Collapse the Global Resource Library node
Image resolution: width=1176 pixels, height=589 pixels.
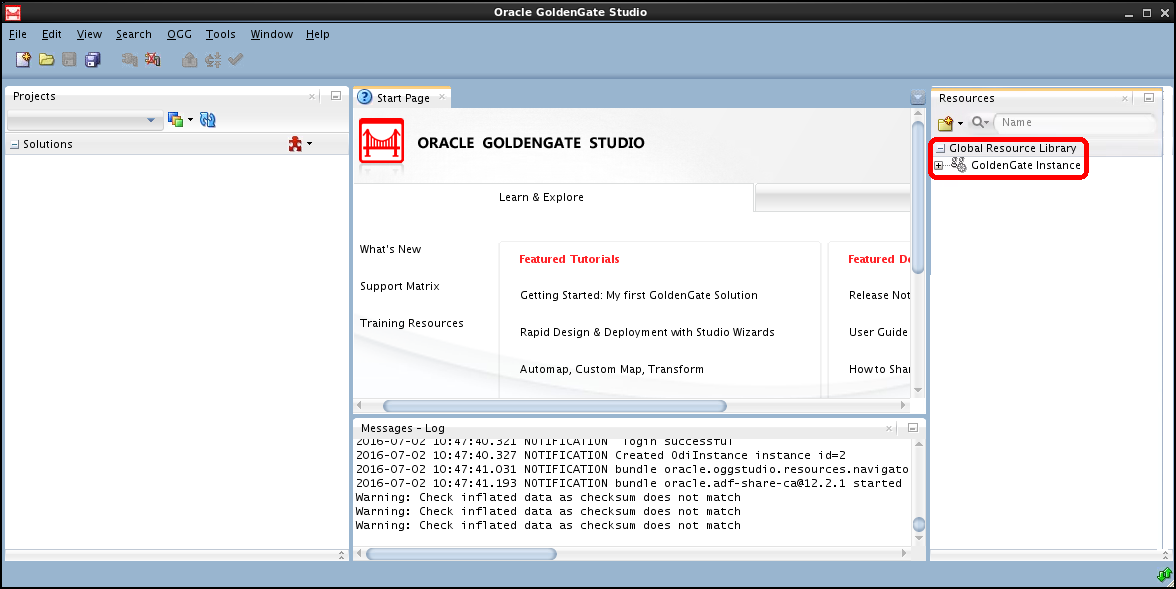pyautogui.click(x=941, y=148)
